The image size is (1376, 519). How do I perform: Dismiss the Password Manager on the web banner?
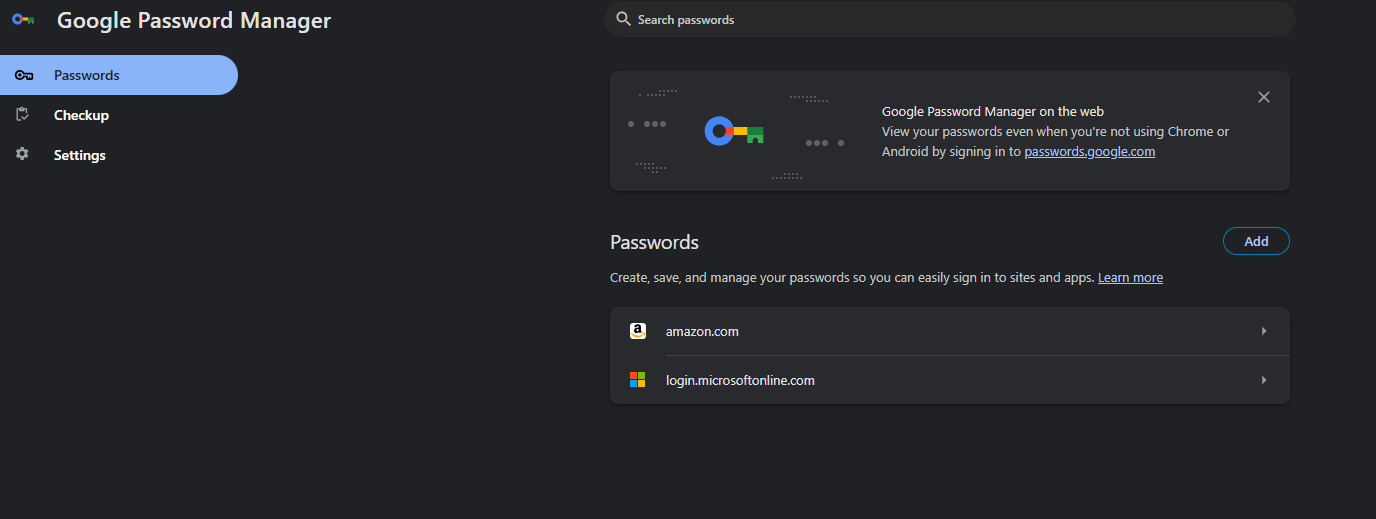pos(1264,97)
